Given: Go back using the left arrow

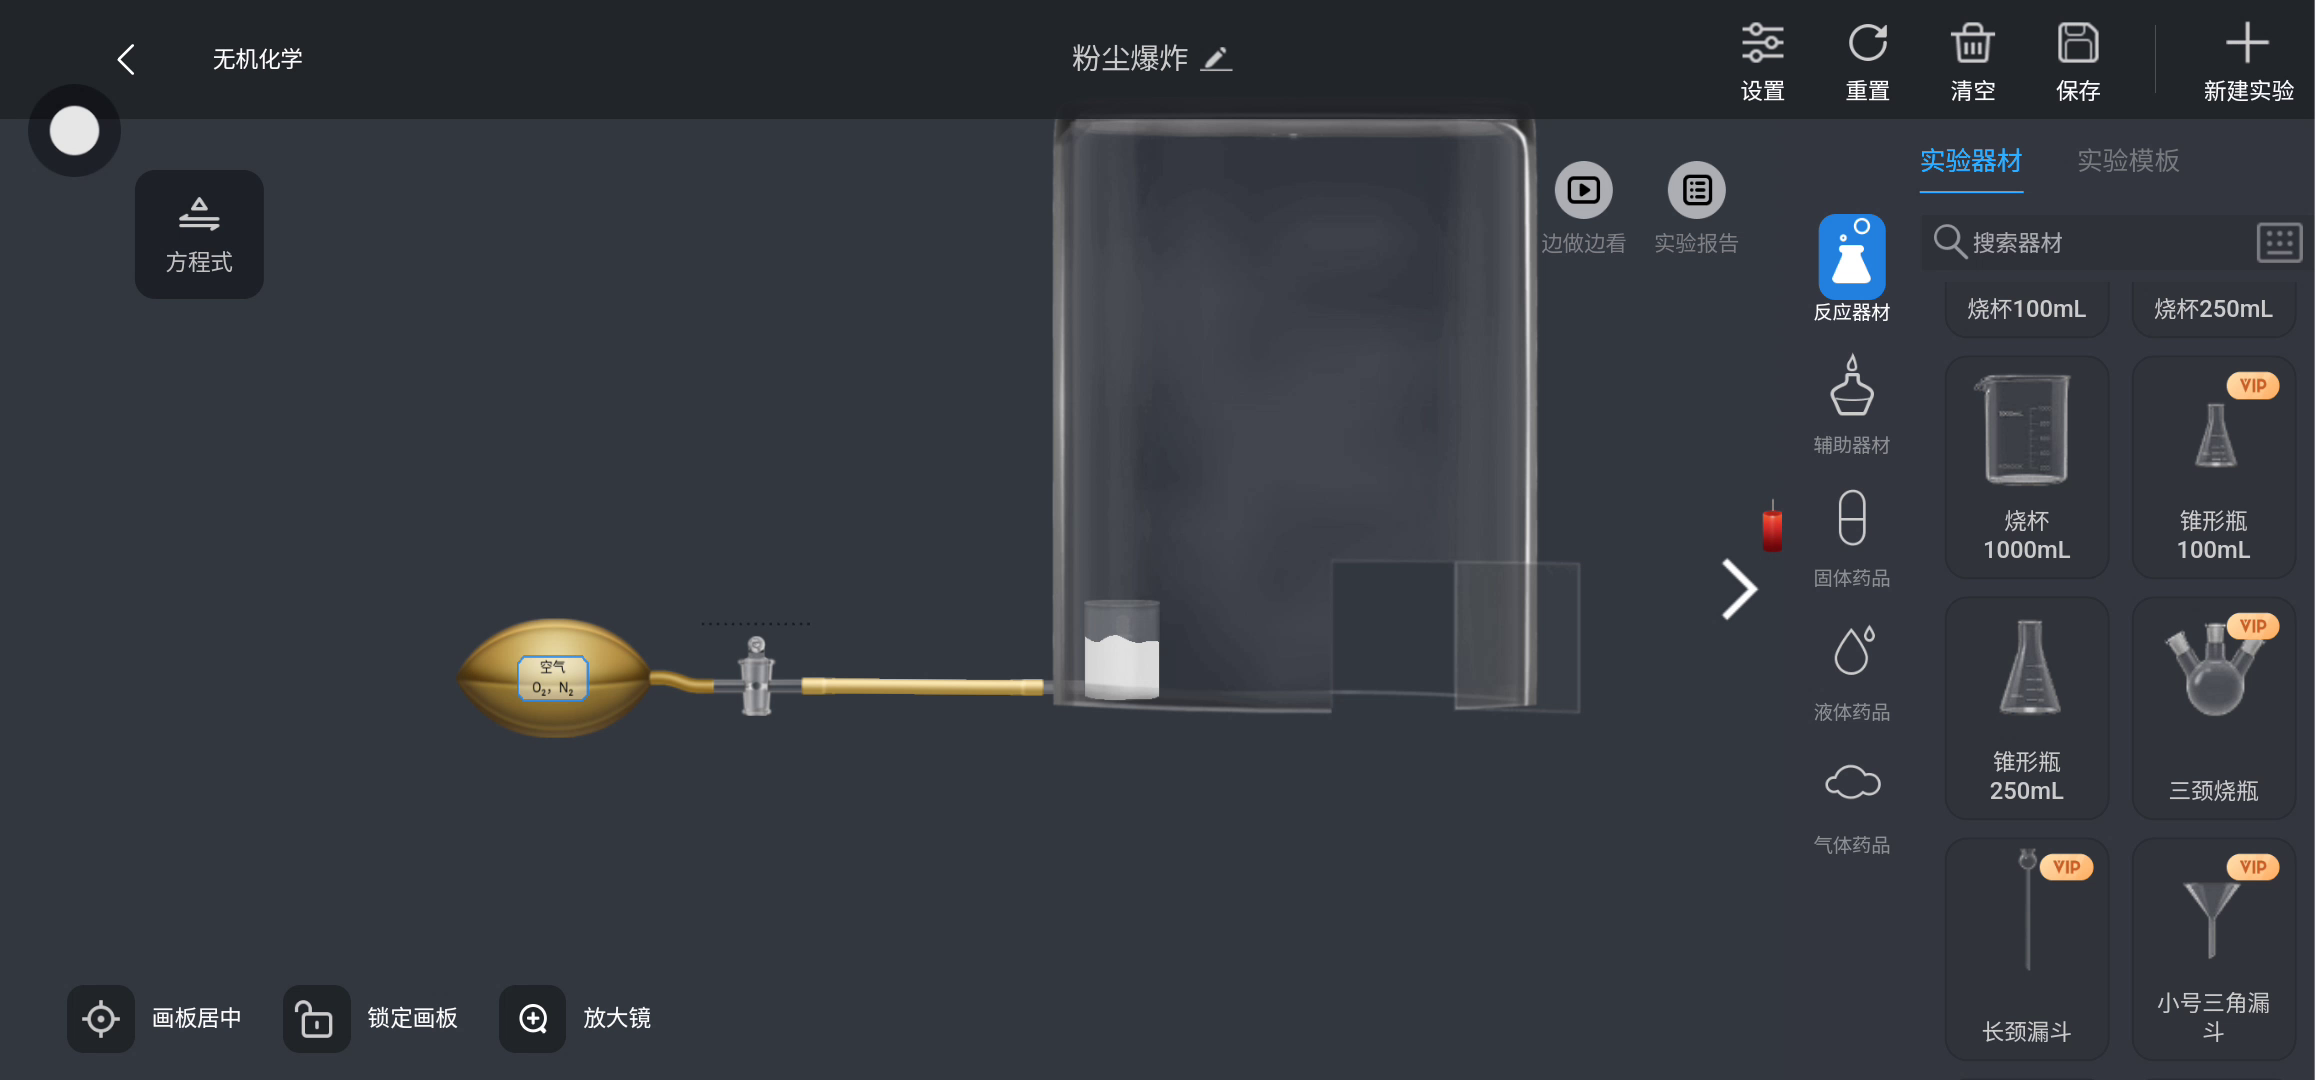Looking at the screenshot, I should pyautogui.click(x=126, y=59).
